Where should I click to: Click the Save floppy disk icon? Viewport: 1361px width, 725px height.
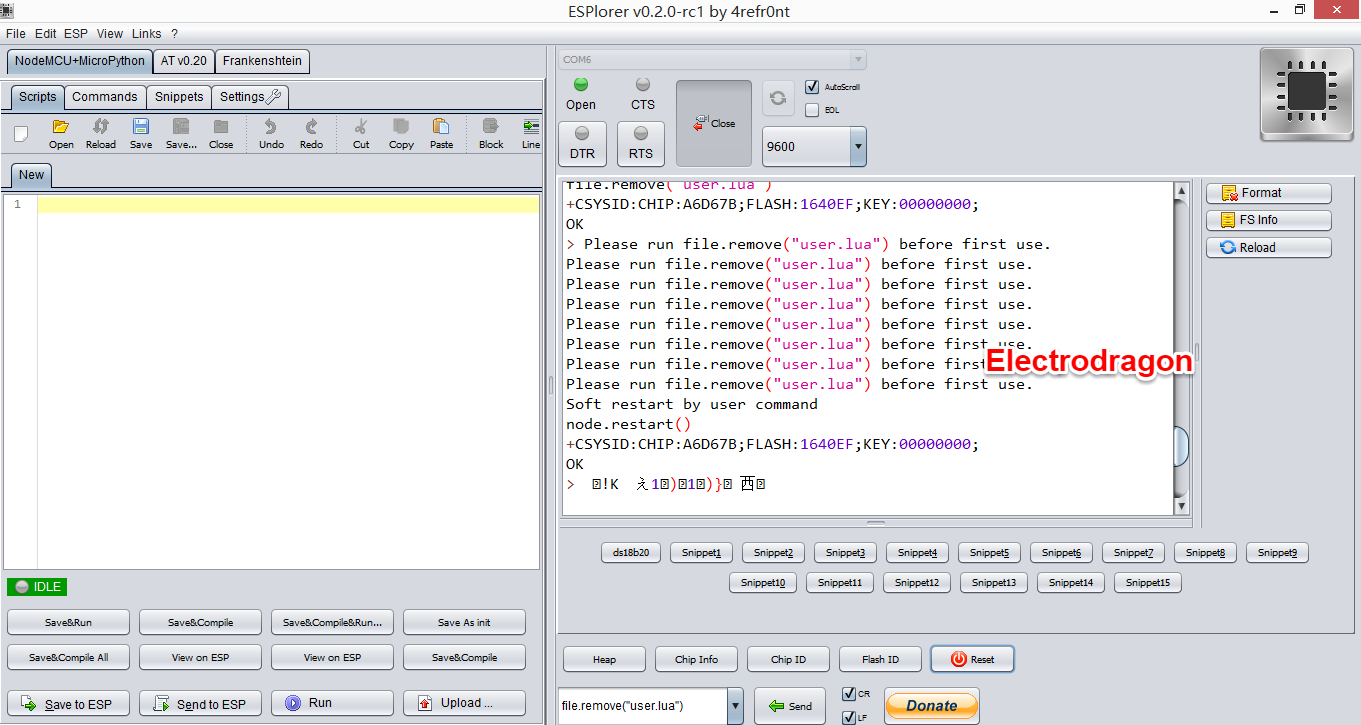(141, 128)
